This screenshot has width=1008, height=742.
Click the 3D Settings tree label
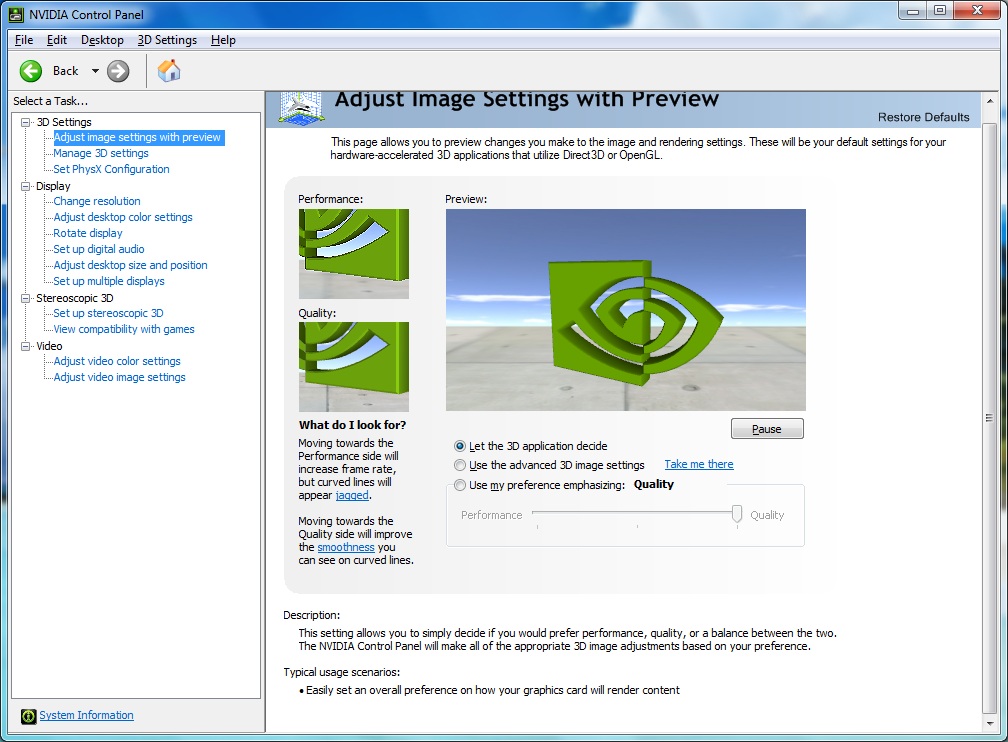[x=64, y=122]
